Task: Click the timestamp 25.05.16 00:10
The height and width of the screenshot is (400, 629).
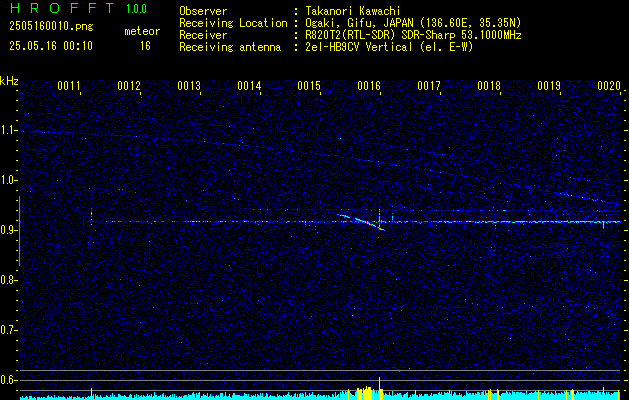Action: pos(51,46)
